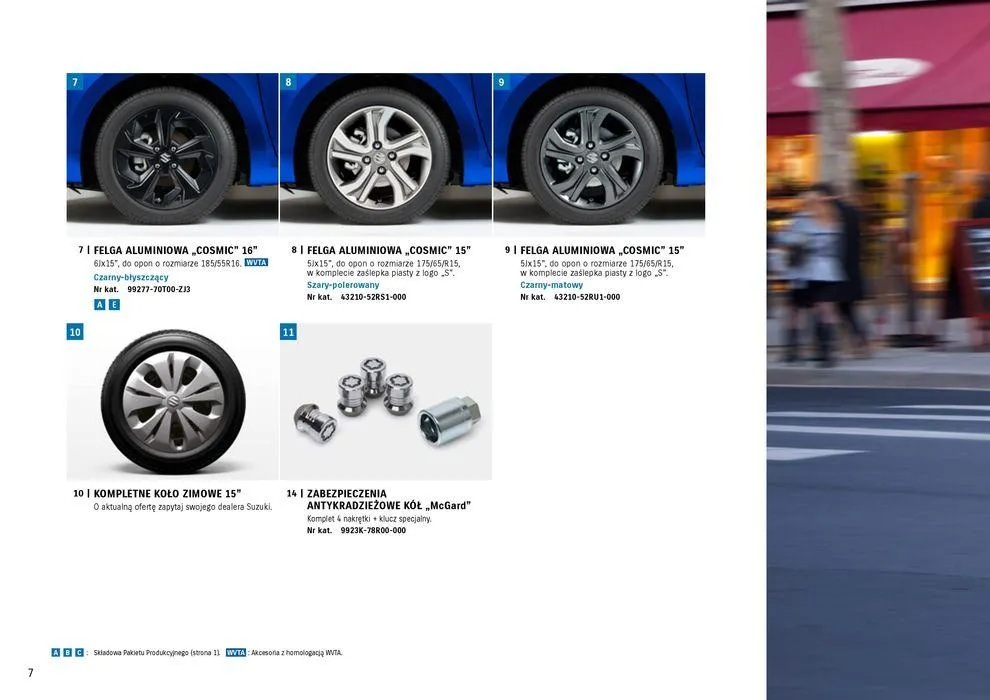
Task: Click the number 9 badge on matte wheel photo
Action: (x=502, y=82)
